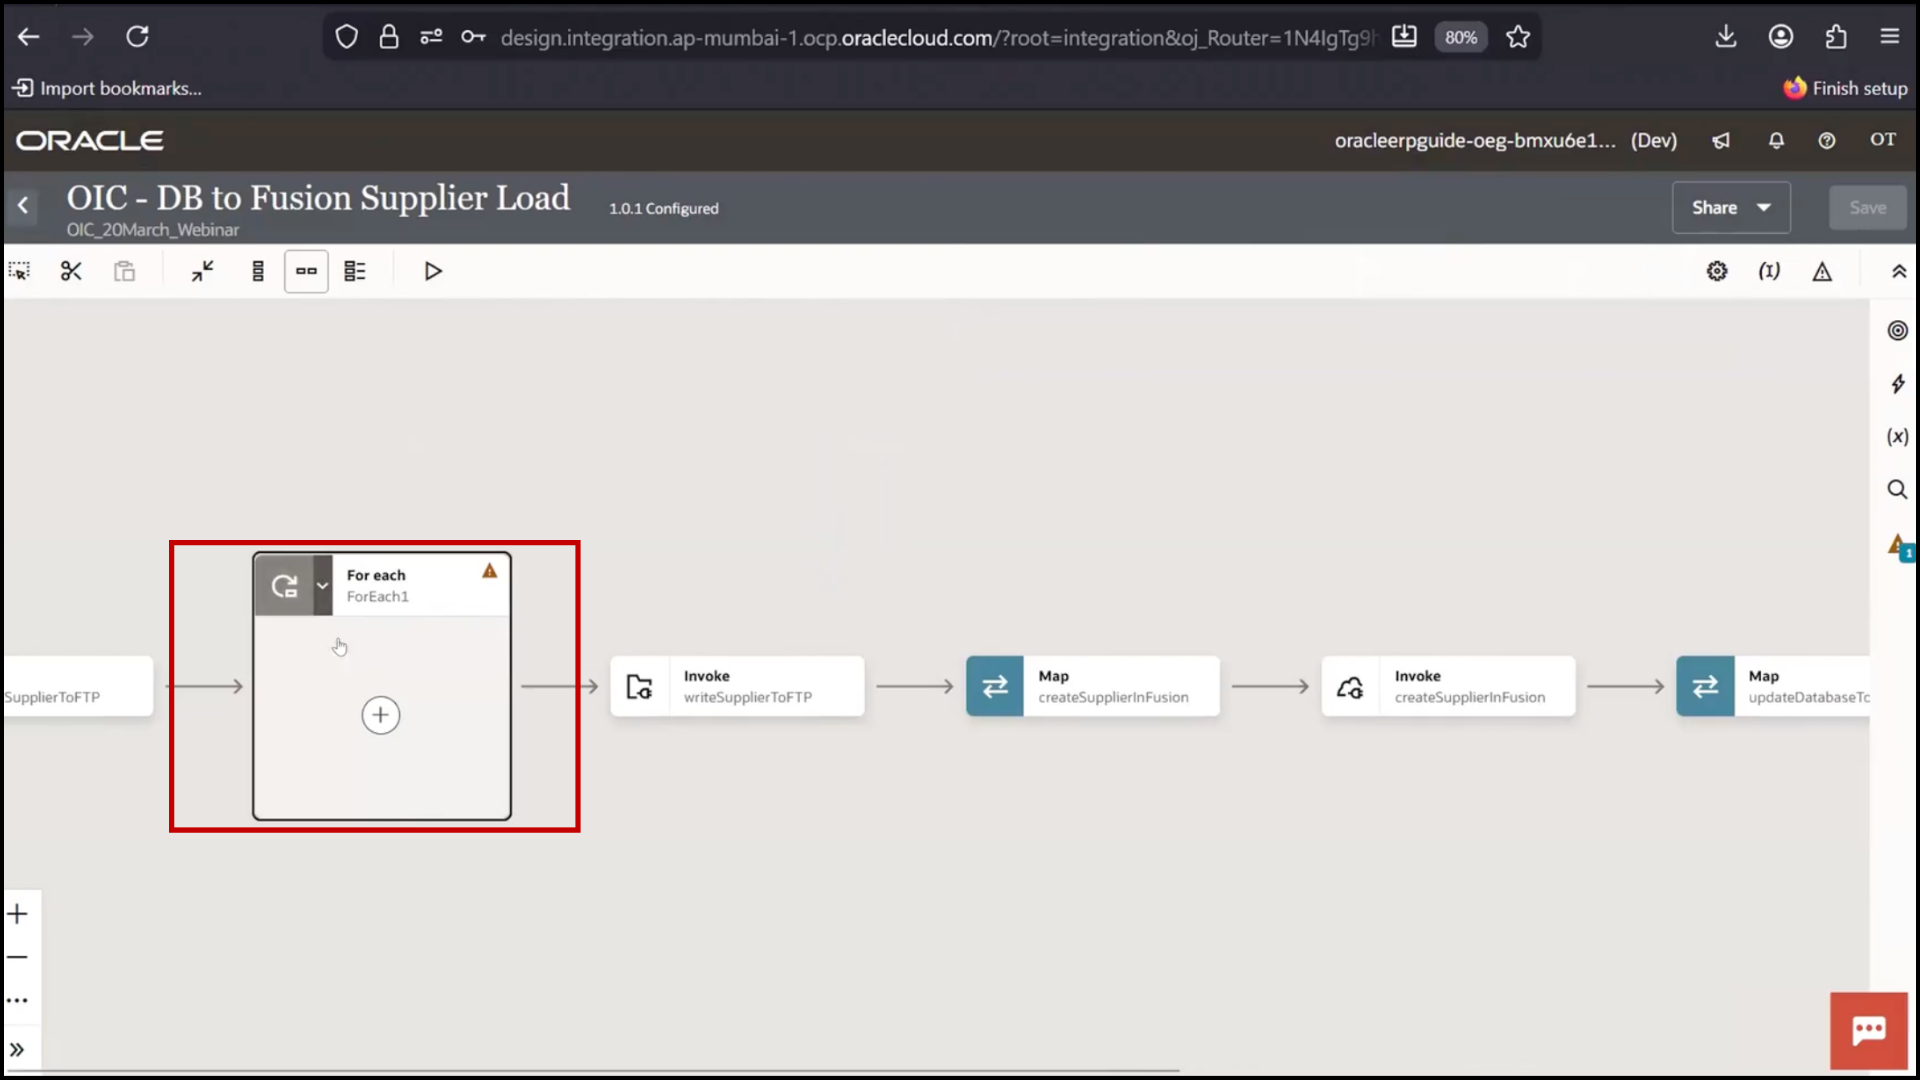Click the shield tracking protection icon
1920x1080 pixels.
pyautogui.click(x=346, y=37)
